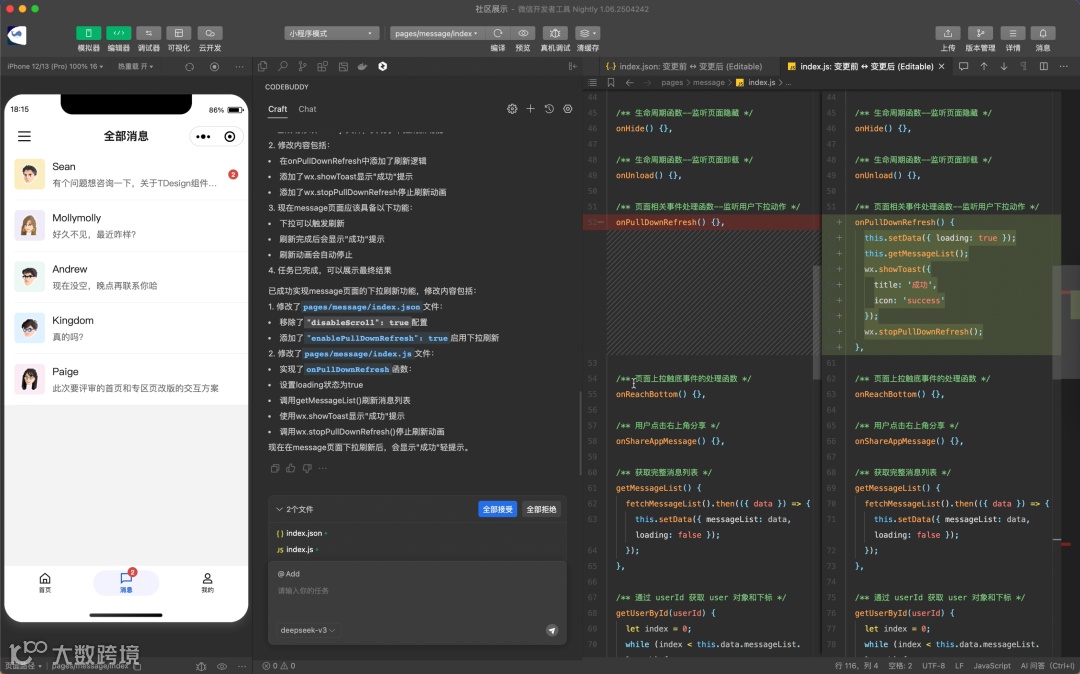Image resolution: width=1080 pixels, height=674 pixels.
Task: Start a new CodeBuddy conversation with plus
Action: click(x=530, y=109)
